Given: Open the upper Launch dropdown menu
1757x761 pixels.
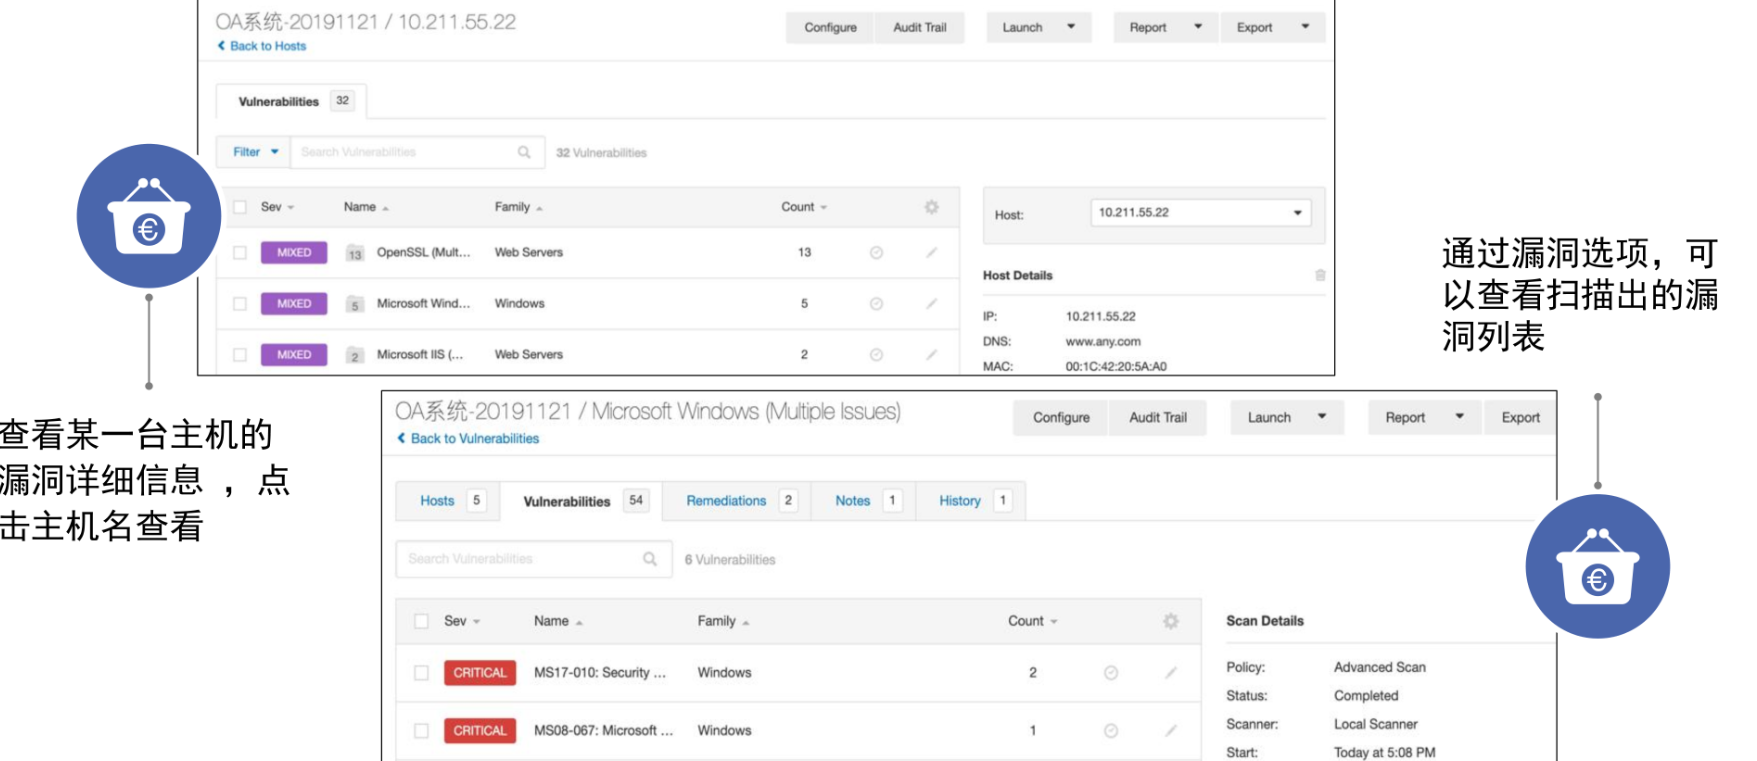Looking at the screenshot, I should coord(1038,28).
